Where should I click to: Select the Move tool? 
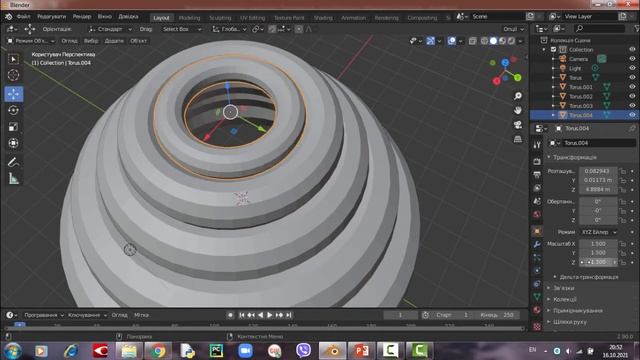[x=13, y=94]
